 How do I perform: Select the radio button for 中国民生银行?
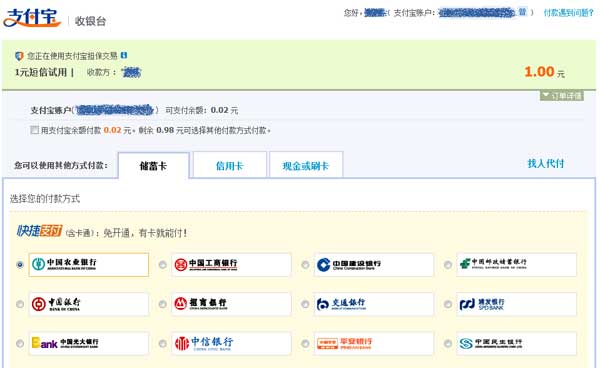click(448, 344)
